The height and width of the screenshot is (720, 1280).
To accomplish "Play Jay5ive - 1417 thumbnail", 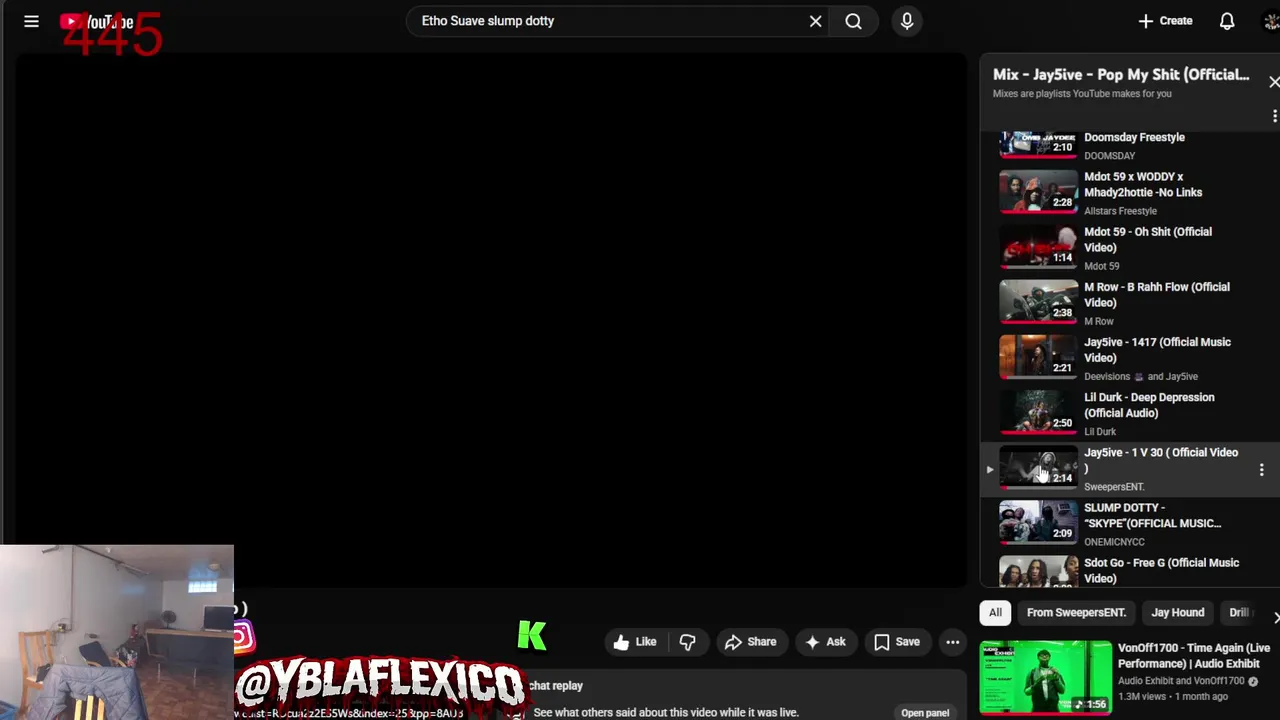I will (x=1038, y=356).
